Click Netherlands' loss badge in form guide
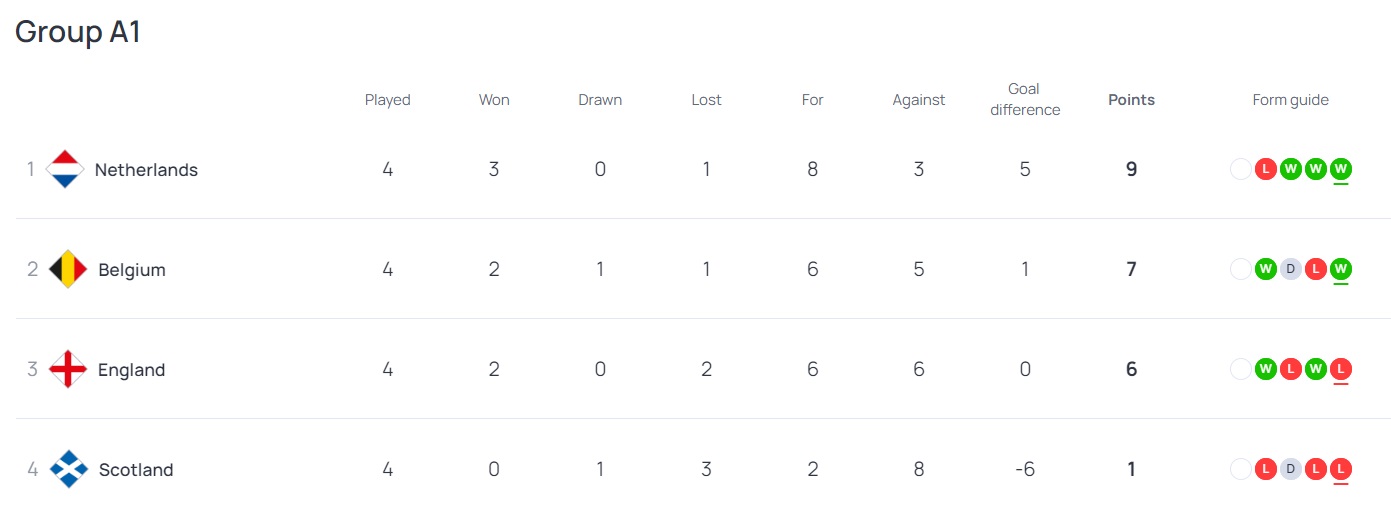The height and width of the screenshot is (505, 1391). (x=1265, y=169)
